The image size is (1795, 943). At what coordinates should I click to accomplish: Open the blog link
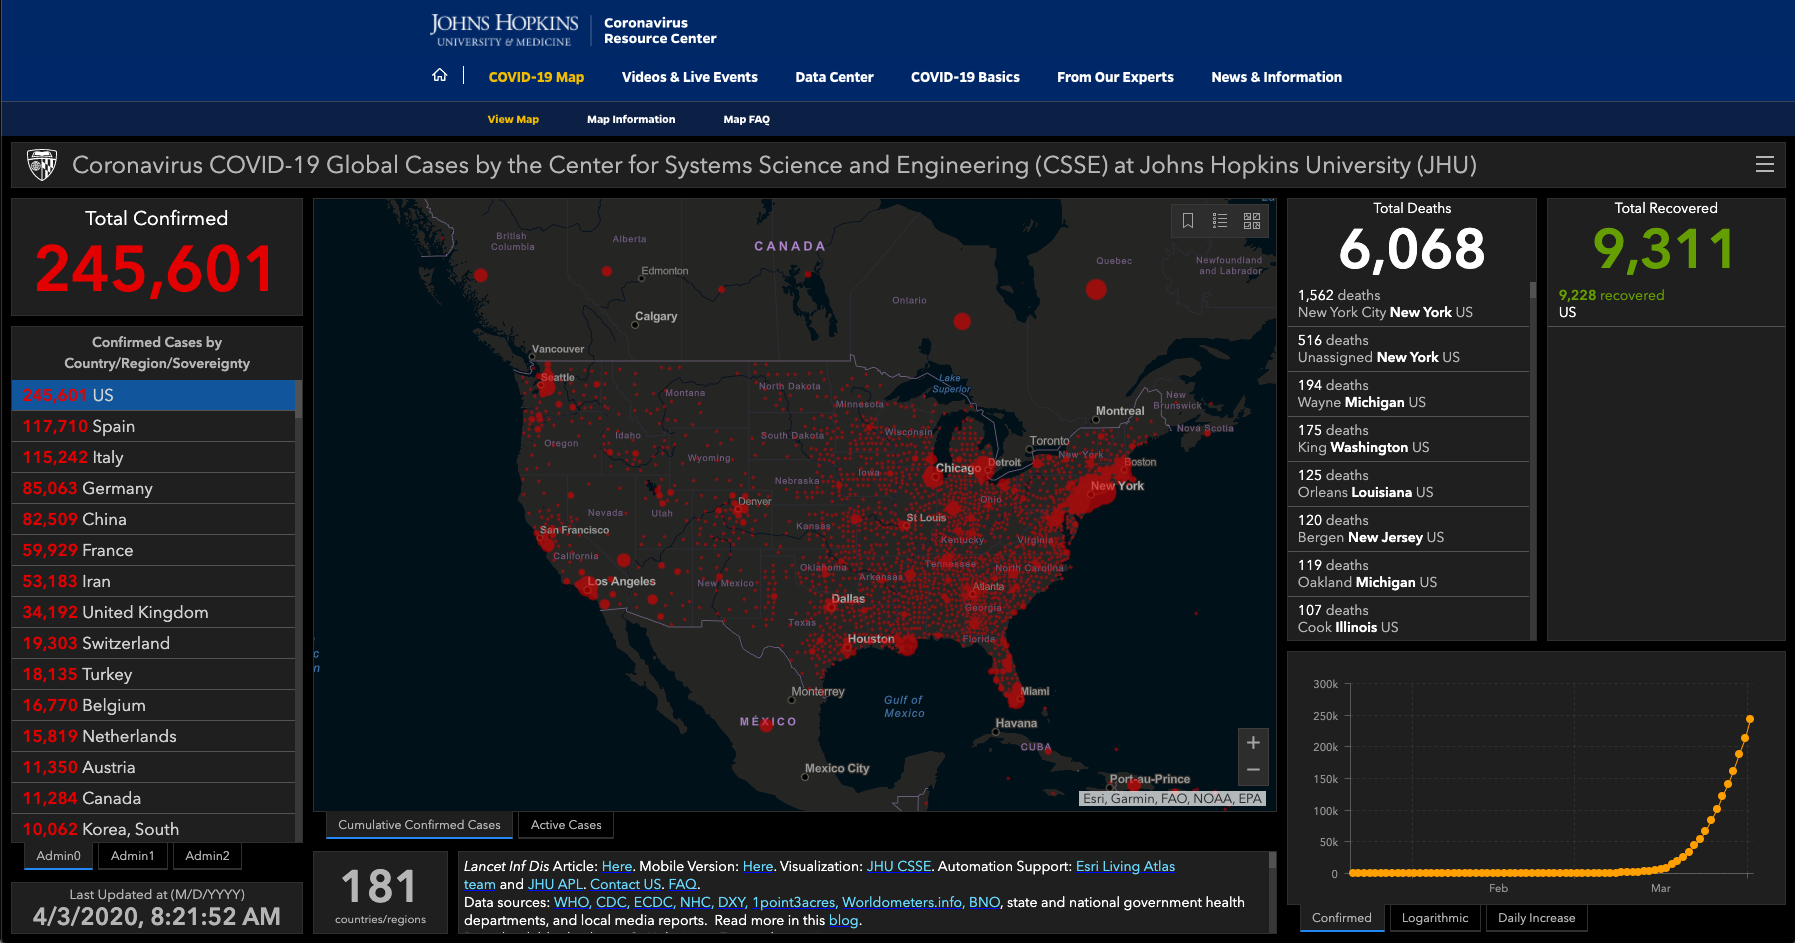click(843, 921)
